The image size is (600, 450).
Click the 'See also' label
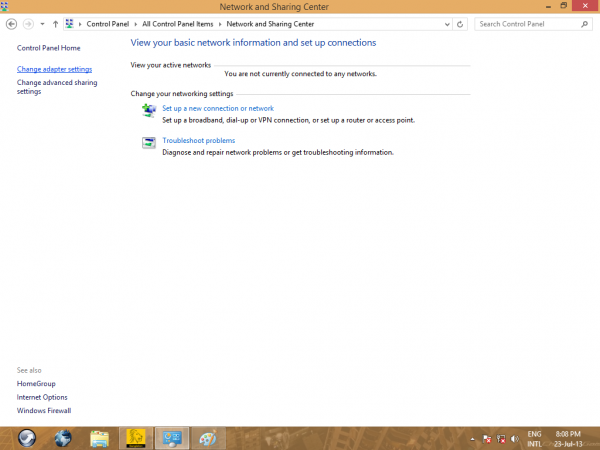(x=29, y=370)
